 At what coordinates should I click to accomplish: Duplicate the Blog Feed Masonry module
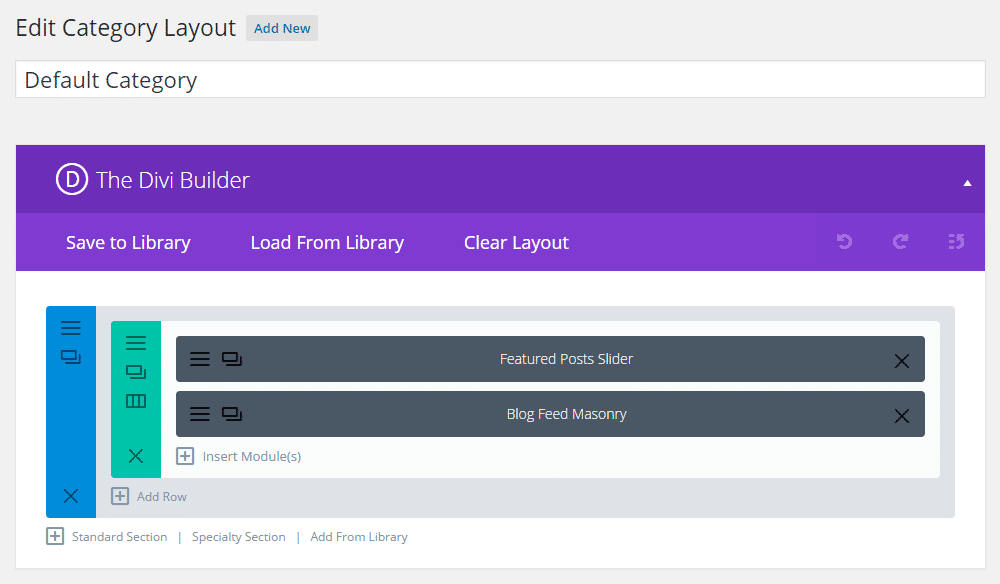point(232,414)
